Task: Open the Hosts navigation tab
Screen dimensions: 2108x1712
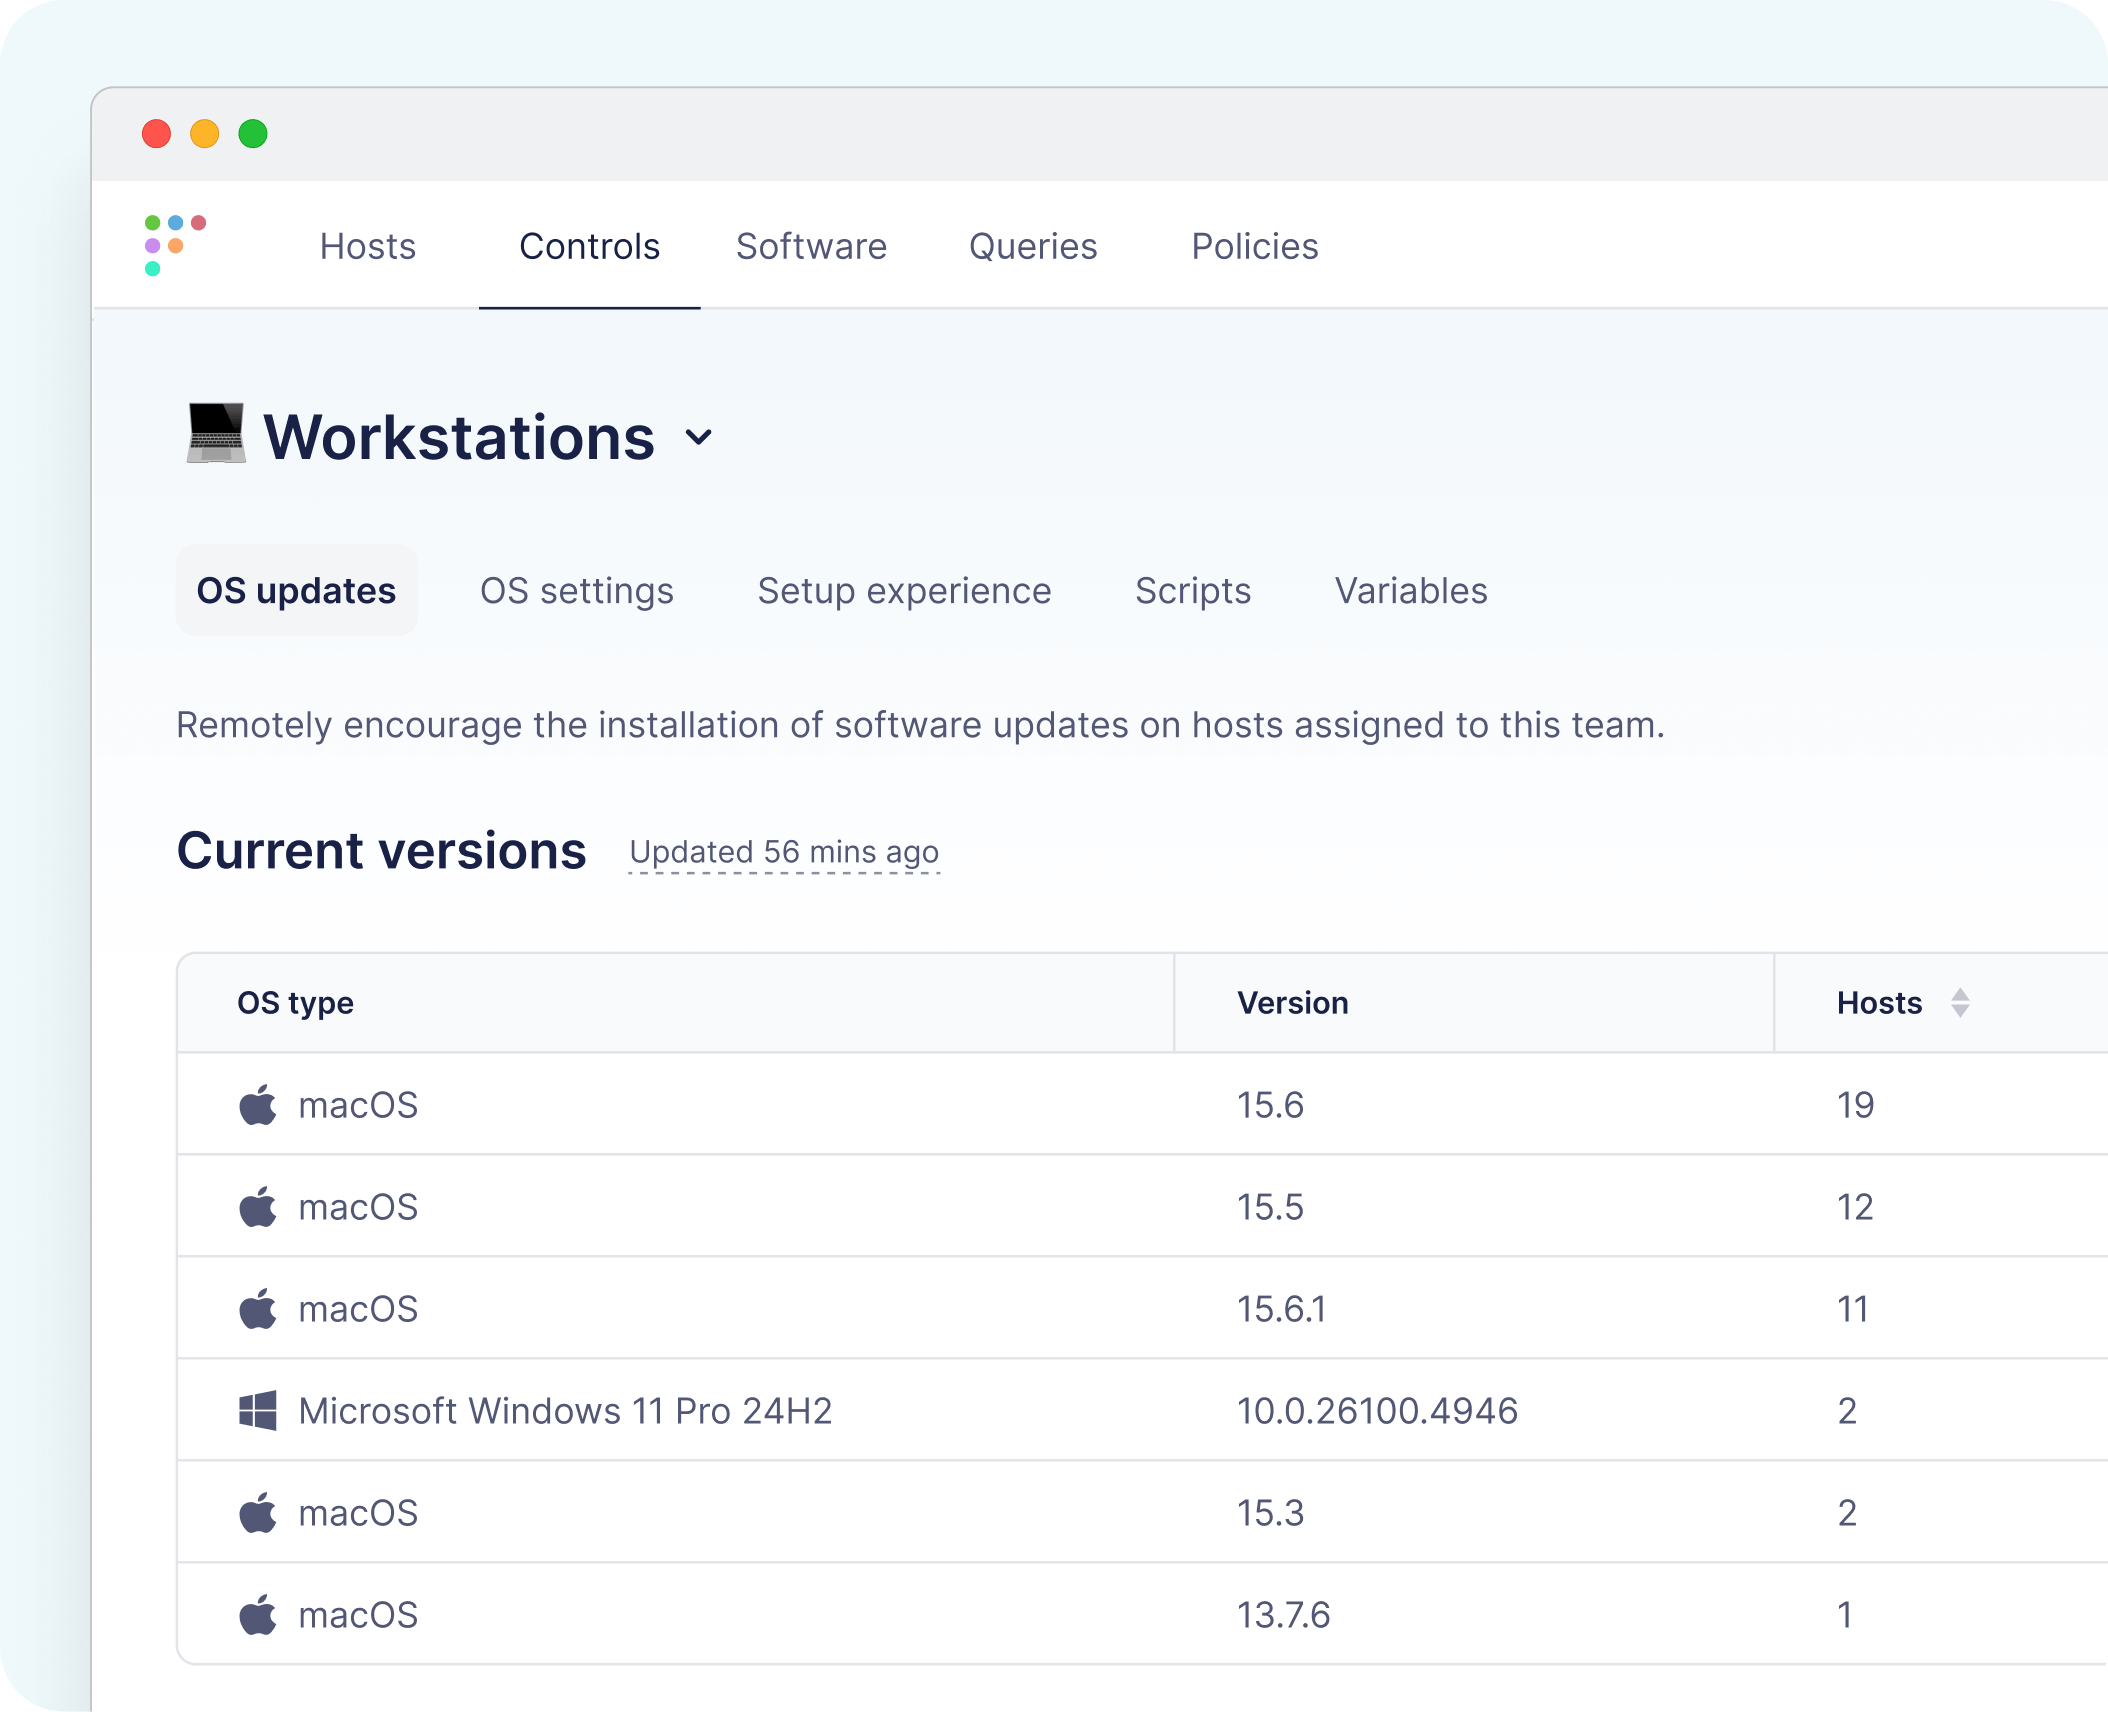Action: tap(368, 246)
